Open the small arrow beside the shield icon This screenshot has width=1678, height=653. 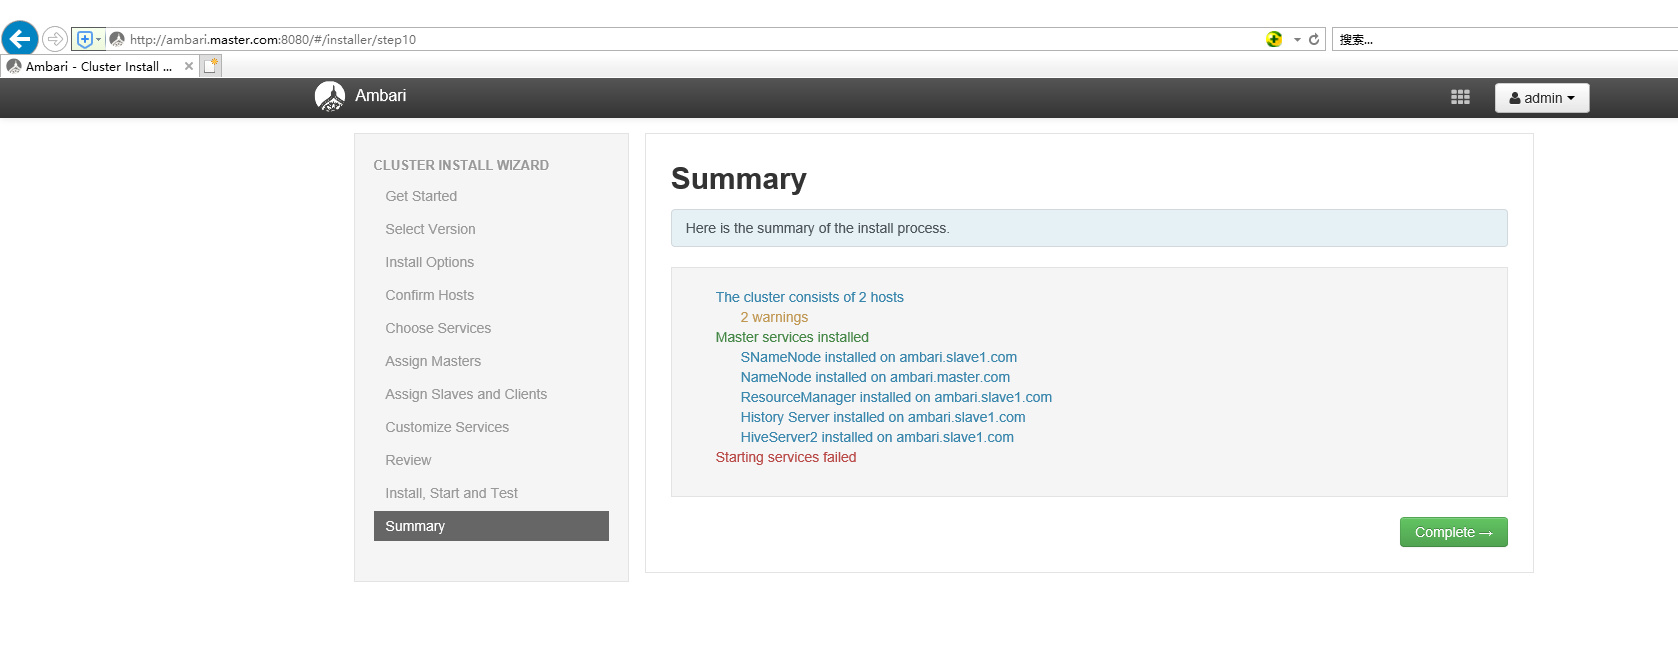98,40
